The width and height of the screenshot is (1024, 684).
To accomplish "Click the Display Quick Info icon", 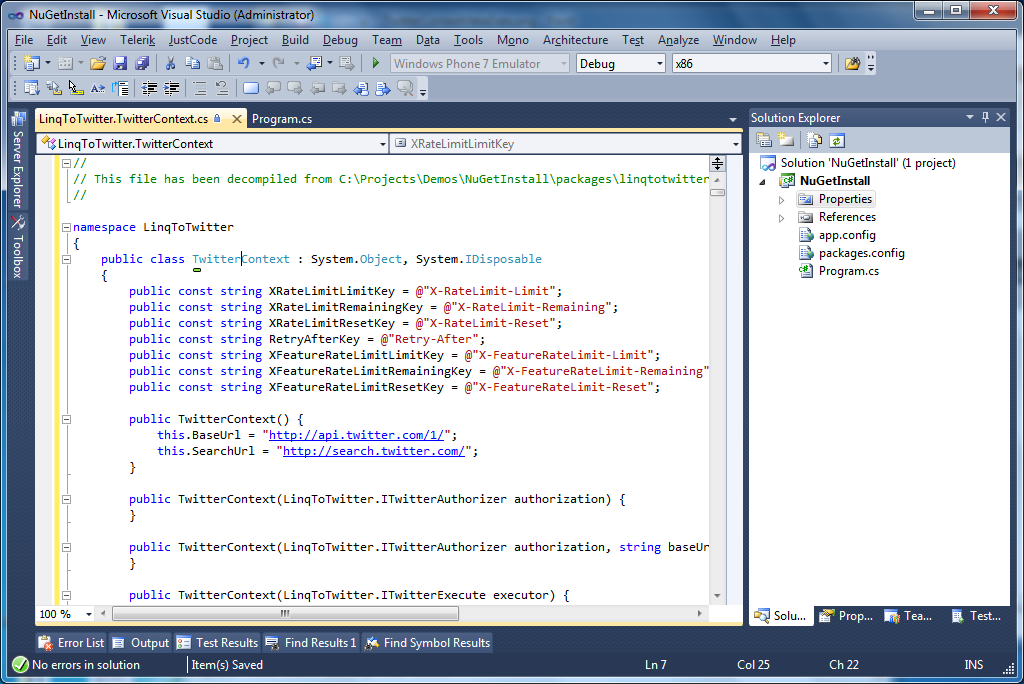I will (x=76, y=88).
